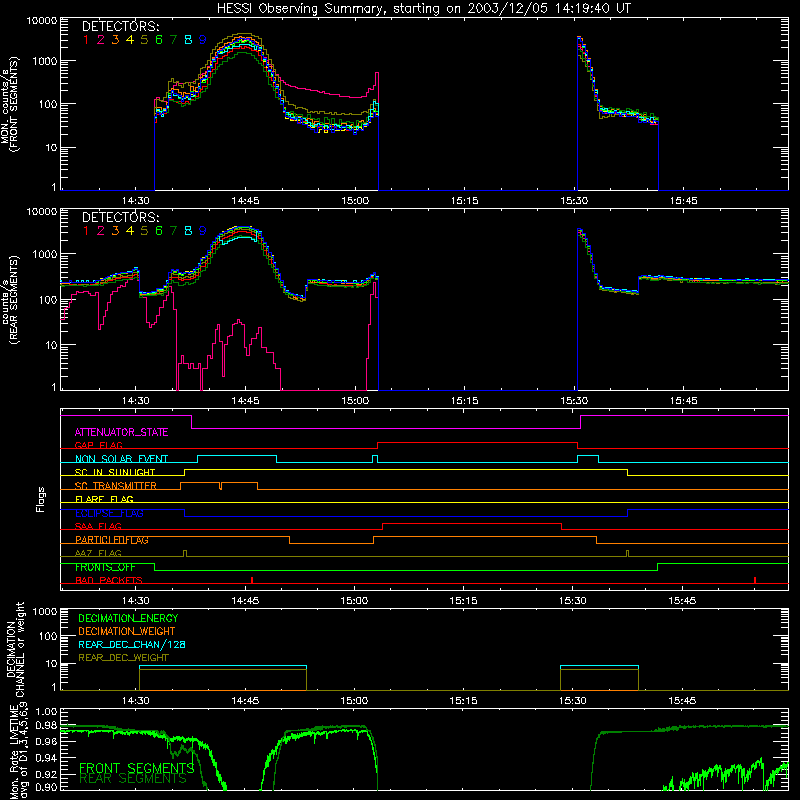Click detector 2 legend in rear segments panel

(101, 231)
